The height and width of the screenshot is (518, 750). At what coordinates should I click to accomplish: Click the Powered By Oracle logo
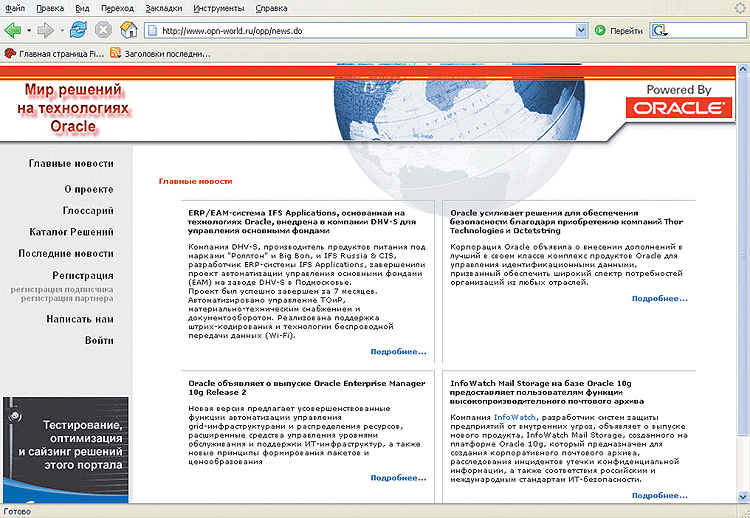(679, 101)
